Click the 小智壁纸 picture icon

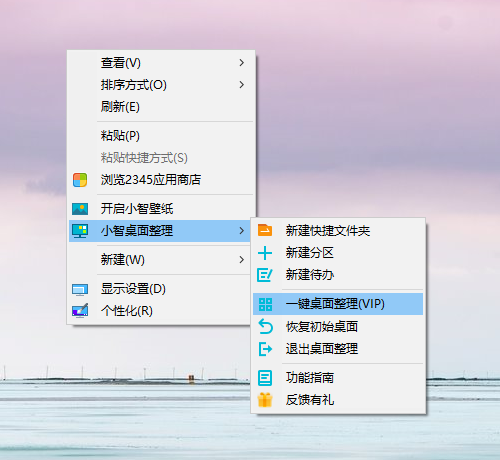(80, 209)
